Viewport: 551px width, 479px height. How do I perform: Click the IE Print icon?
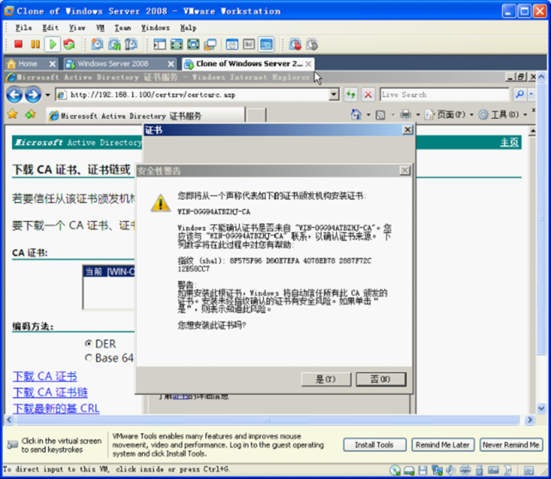[x=405, y=115]
